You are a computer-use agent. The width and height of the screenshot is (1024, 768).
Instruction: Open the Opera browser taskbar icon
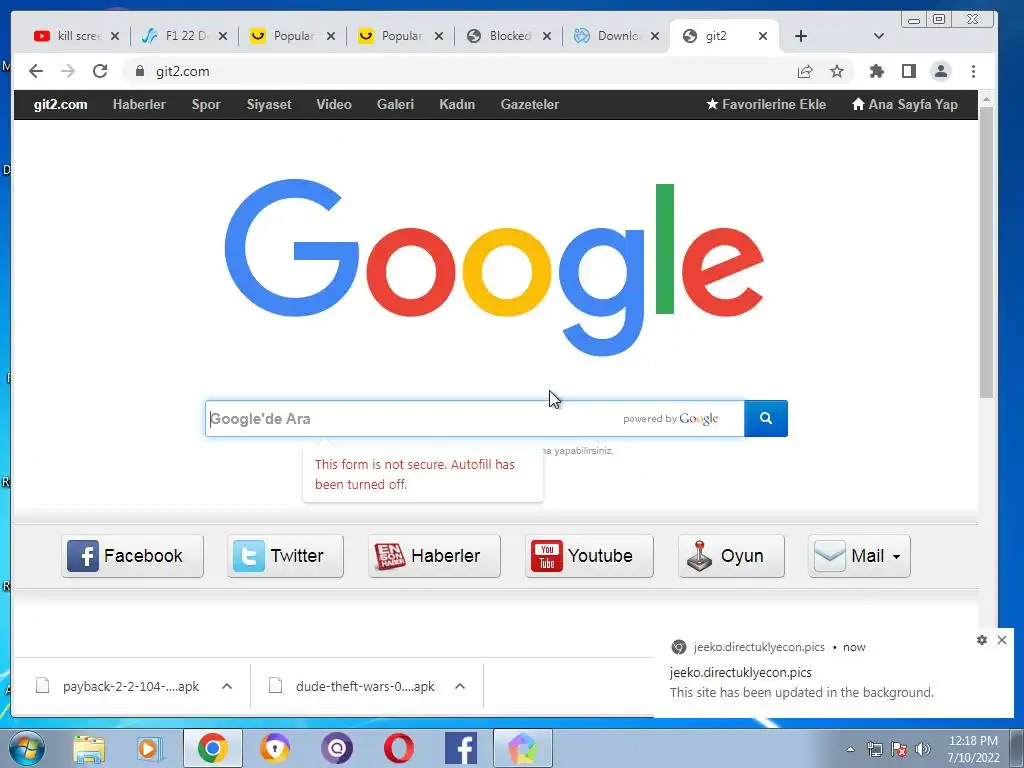[398, 748]
